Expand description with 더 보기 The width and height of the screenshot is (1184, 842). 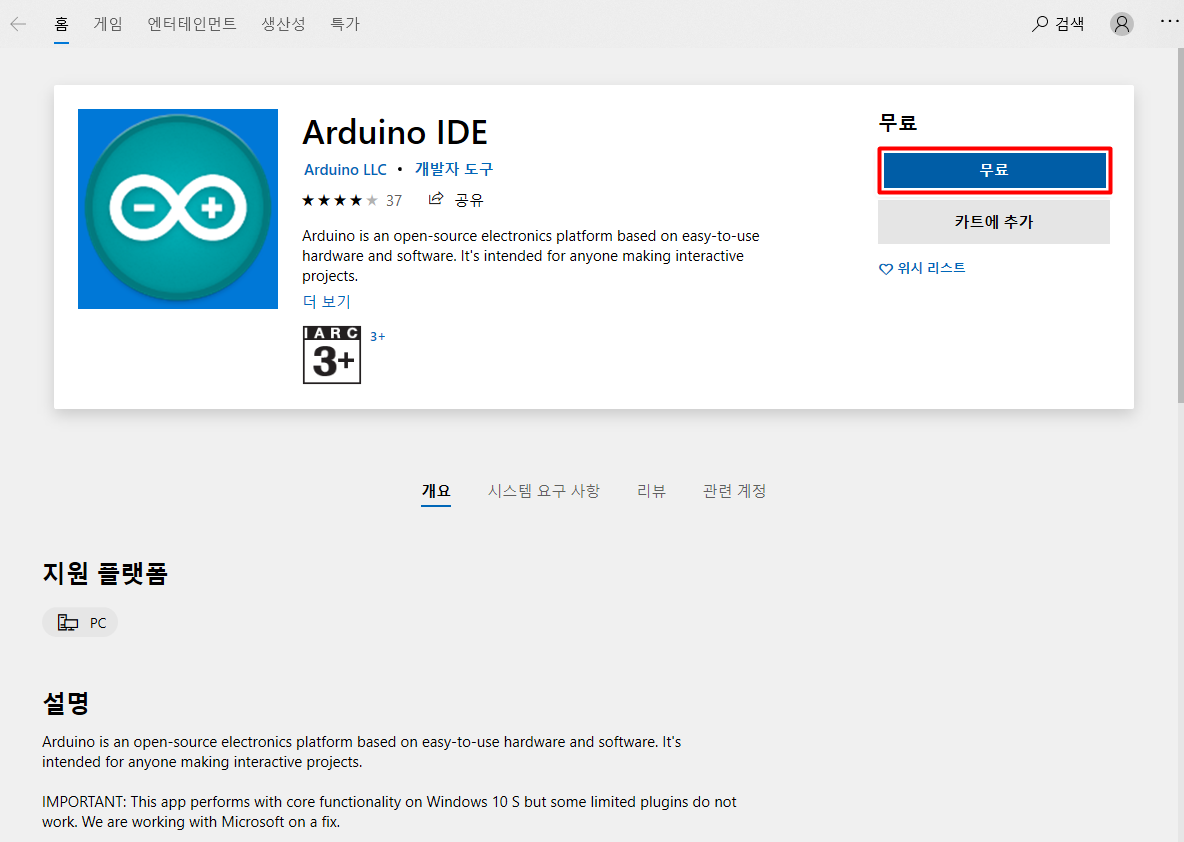(326, 301)
